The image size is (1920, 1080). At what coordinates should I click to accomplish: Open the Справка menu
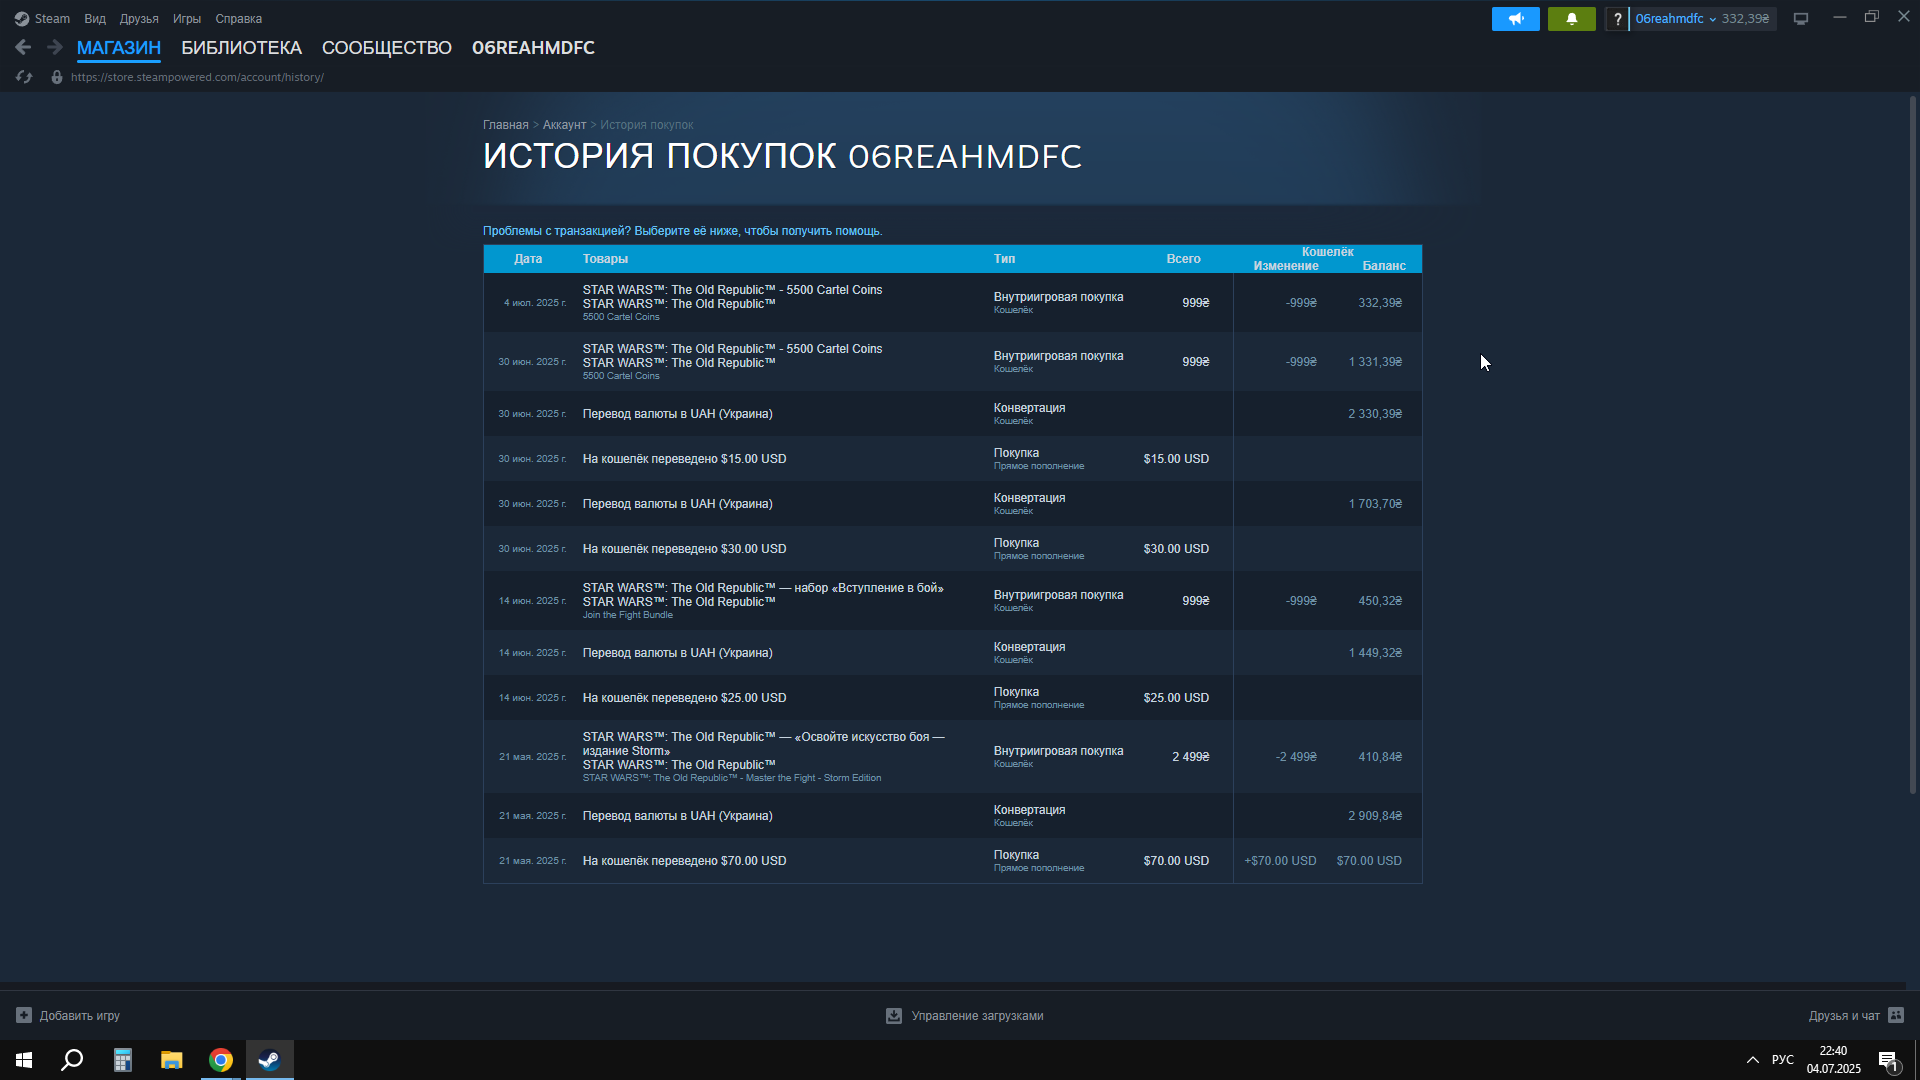click(239, 18)
